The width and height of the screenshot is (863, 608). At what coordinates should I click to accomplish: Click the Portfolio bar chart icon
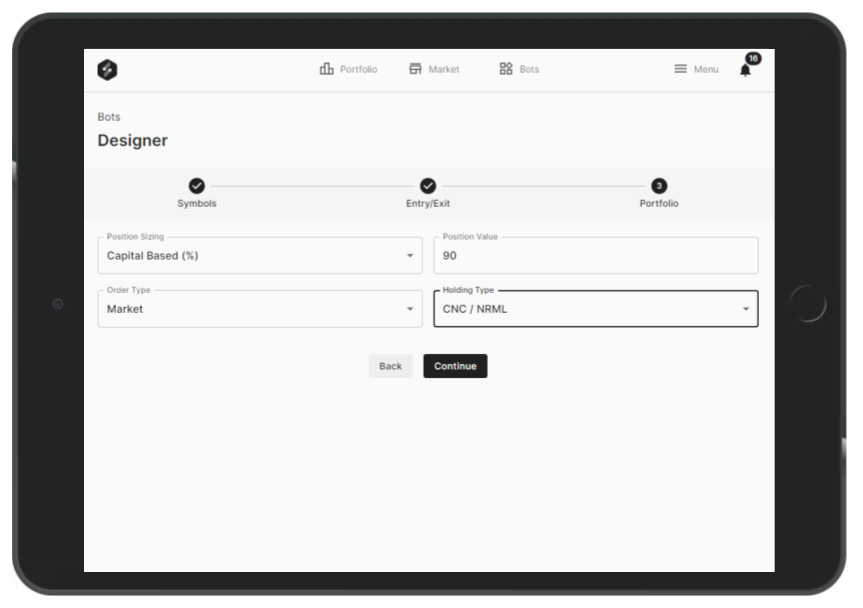(x=326, y=68)
